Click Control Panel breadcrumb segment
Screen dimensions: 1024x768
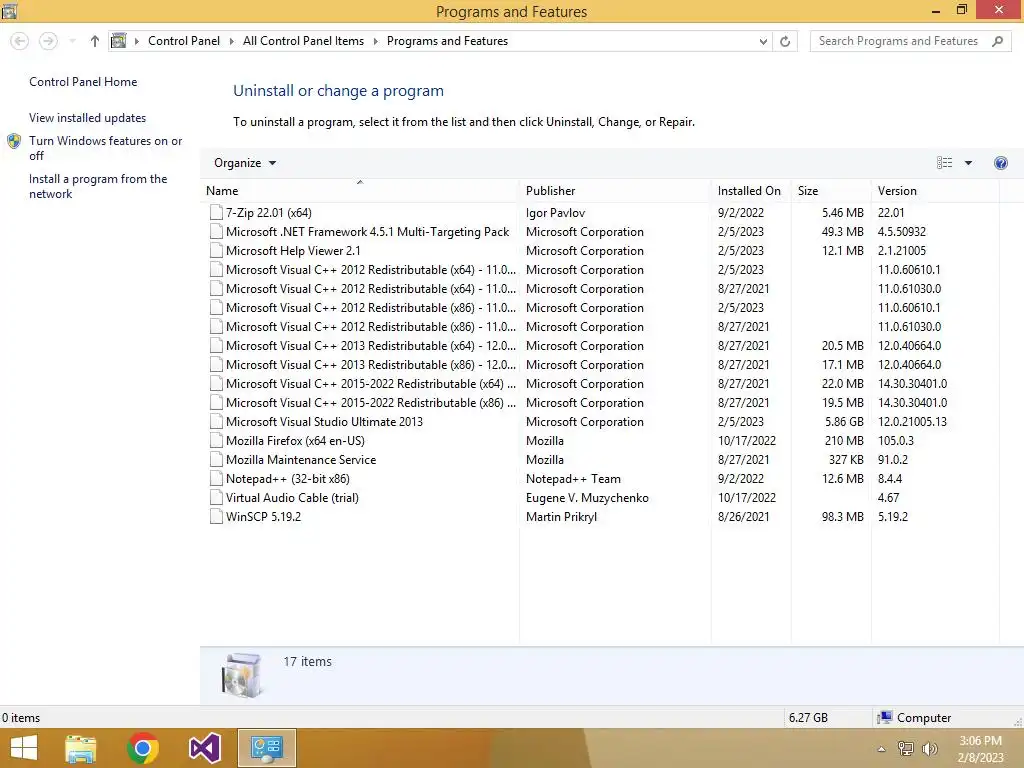[184, 41]
